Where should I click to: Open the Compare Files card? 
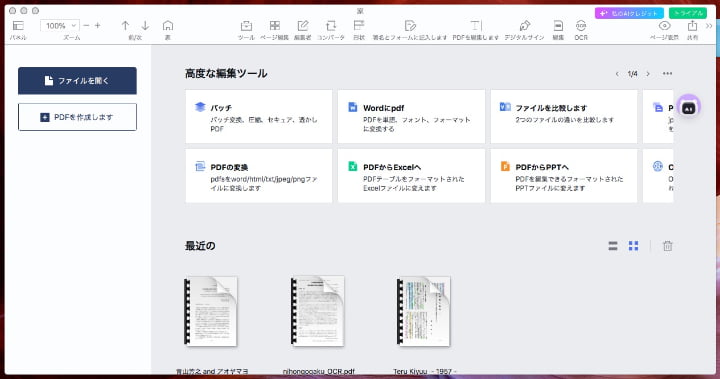tap(564, 117)
